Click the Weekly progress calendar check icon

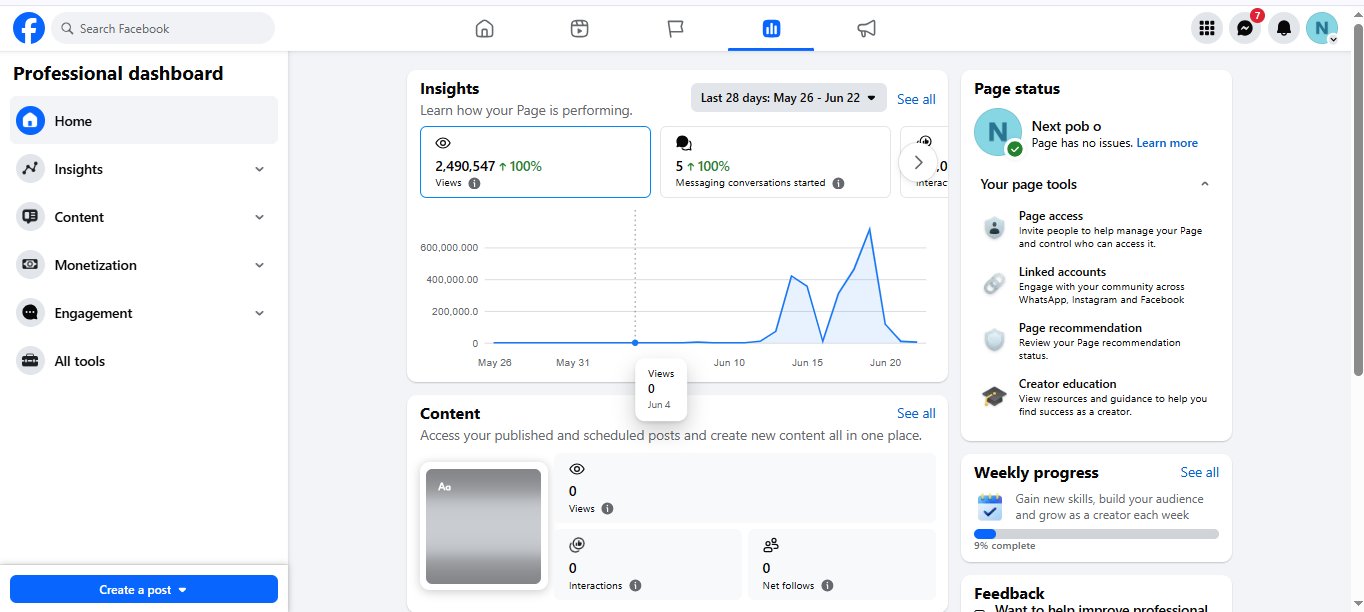tap(990, 507)
